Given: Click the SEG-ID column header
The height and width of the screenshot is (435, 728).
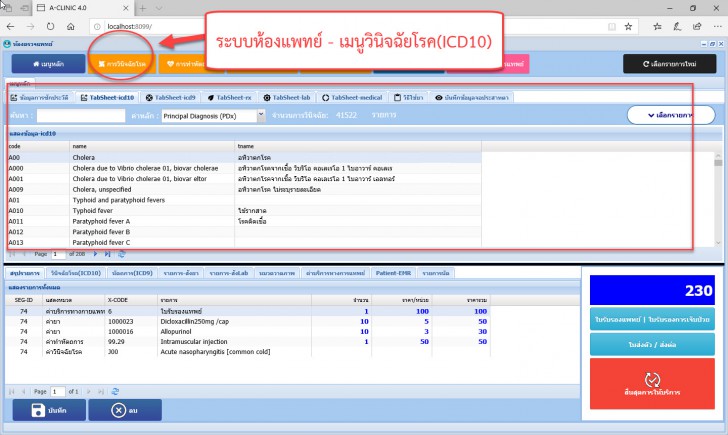Looking at the screenshot, I should tap(24, 300).
